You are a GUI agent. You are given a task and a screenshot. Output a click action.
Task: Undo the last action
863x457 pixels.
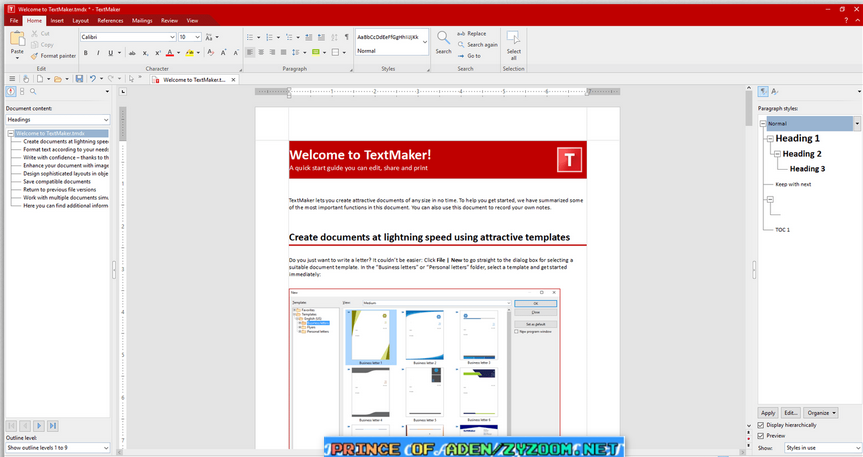click(x=92, y=79)
